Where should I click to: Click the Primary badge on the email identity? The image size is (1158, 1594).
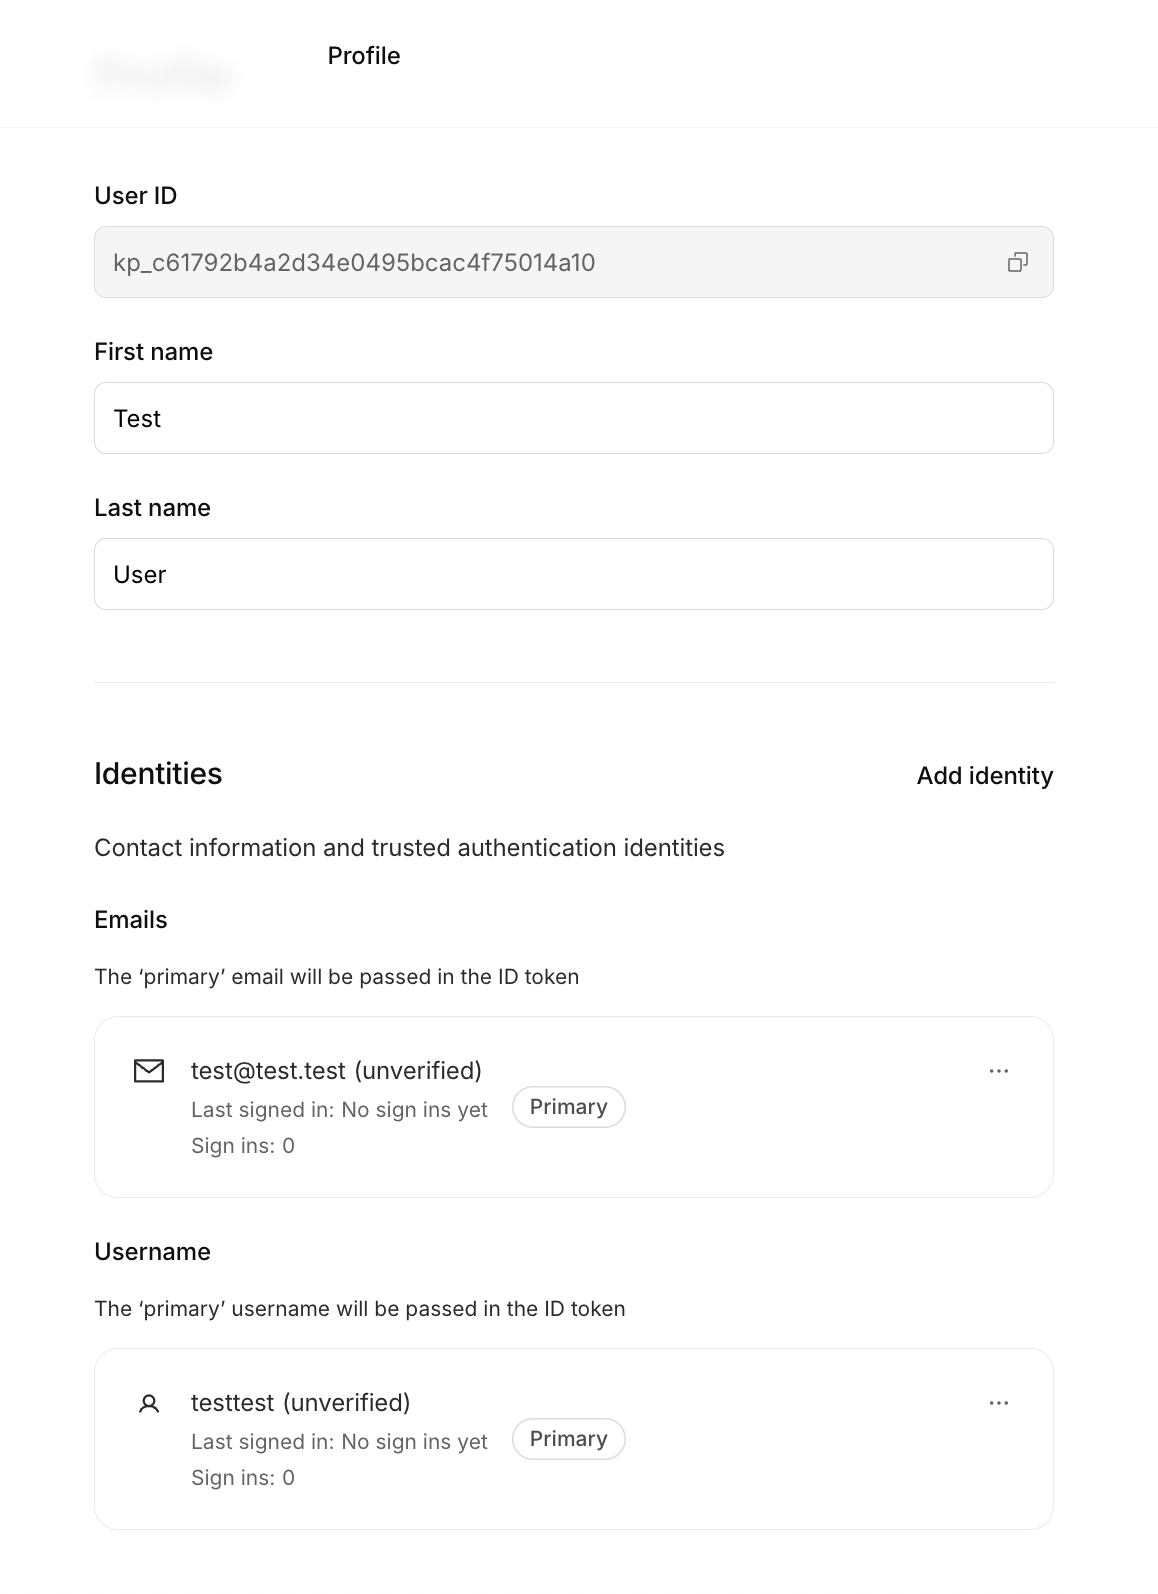[569, 1107]
